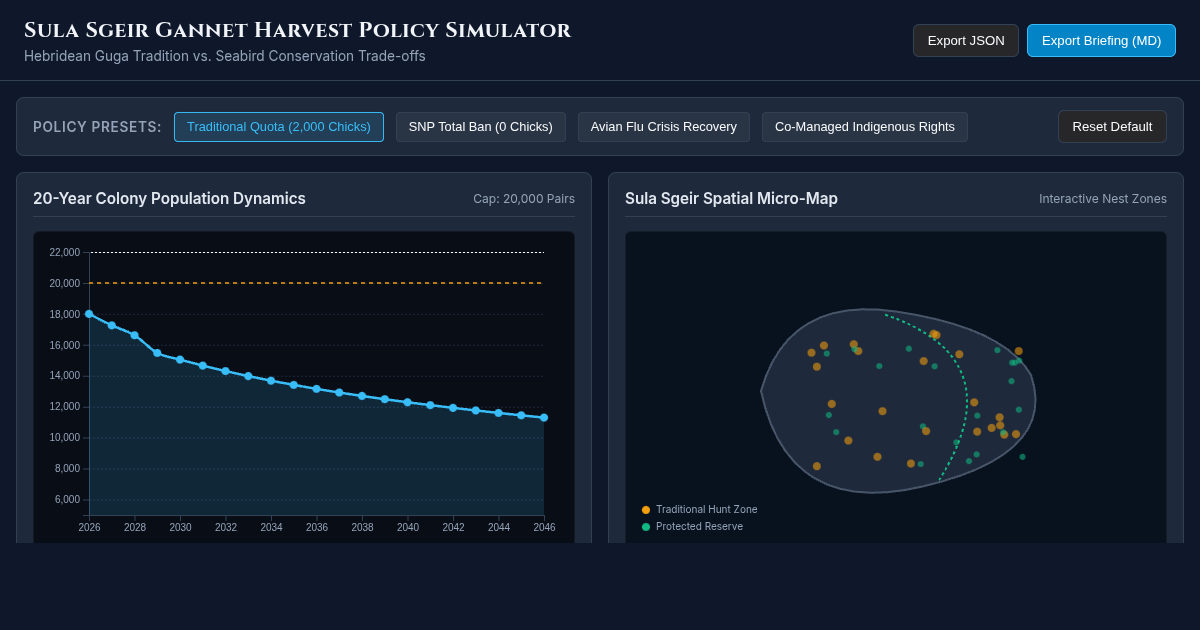The width and height of the screenshot is (1200, 630).
Task: Click the green Protected Reserve legend dot
Action: point(646,527)
